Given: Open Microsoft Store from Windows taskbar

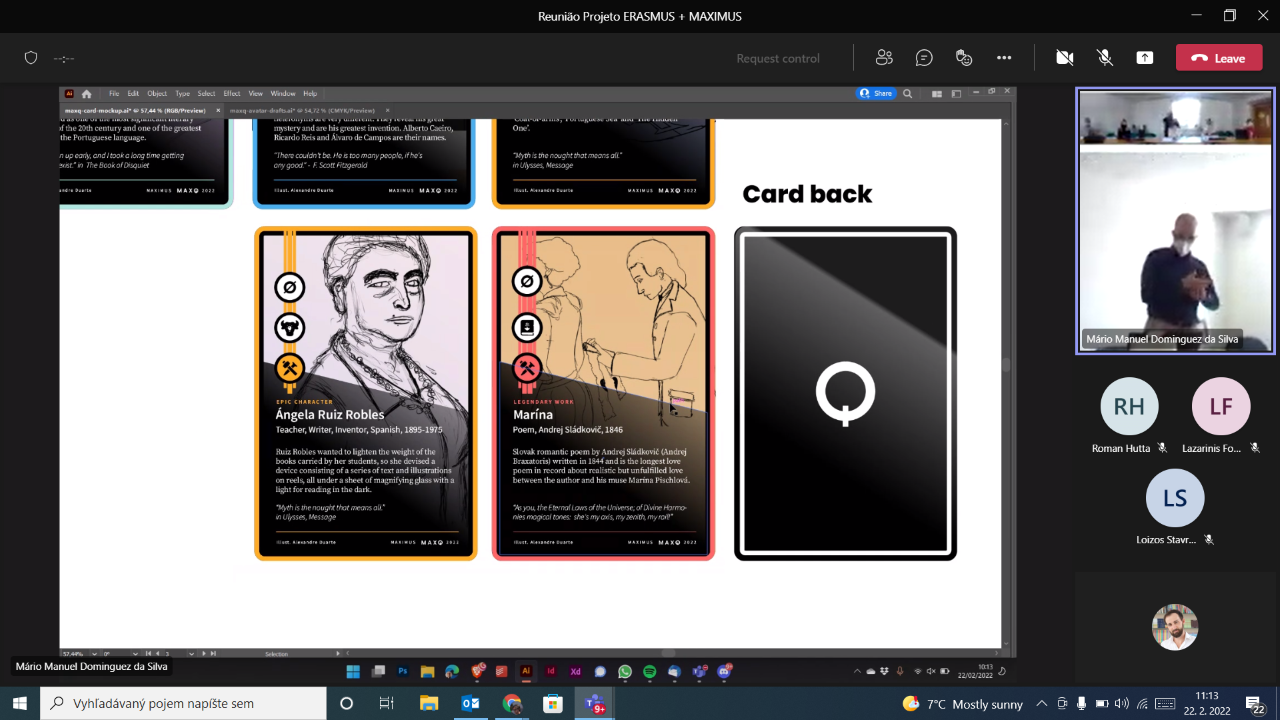Looking at the screenshot, I should tap(552, 703).
